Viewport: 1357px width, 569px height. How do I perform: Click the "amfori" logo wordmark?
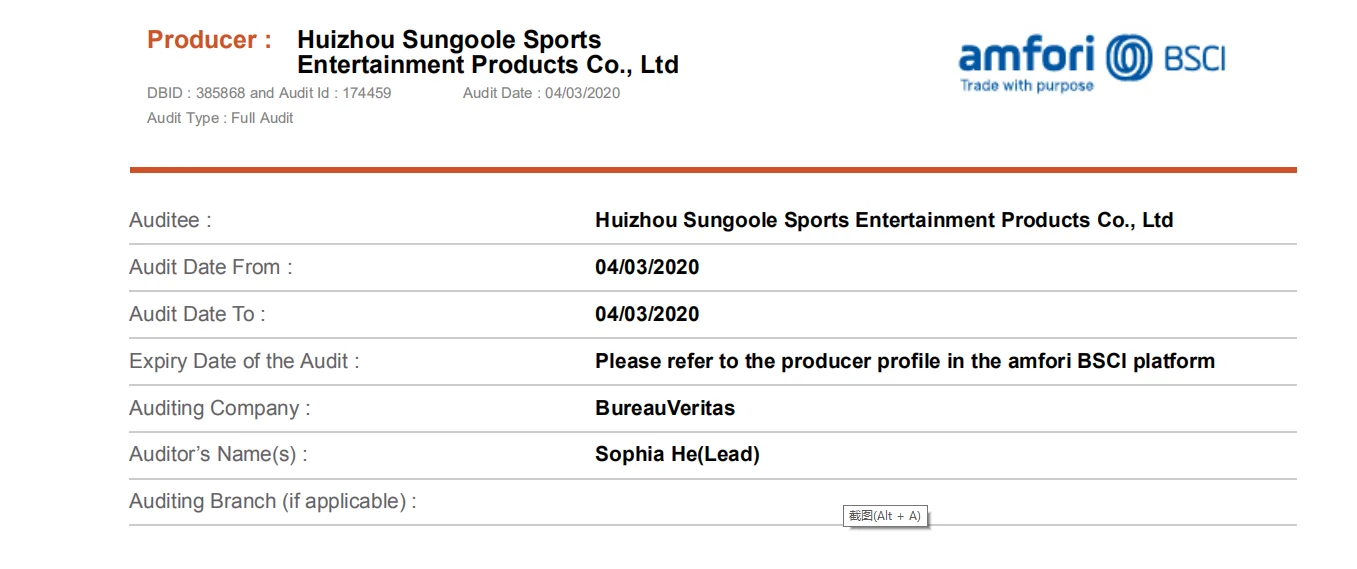point(1026,54)
